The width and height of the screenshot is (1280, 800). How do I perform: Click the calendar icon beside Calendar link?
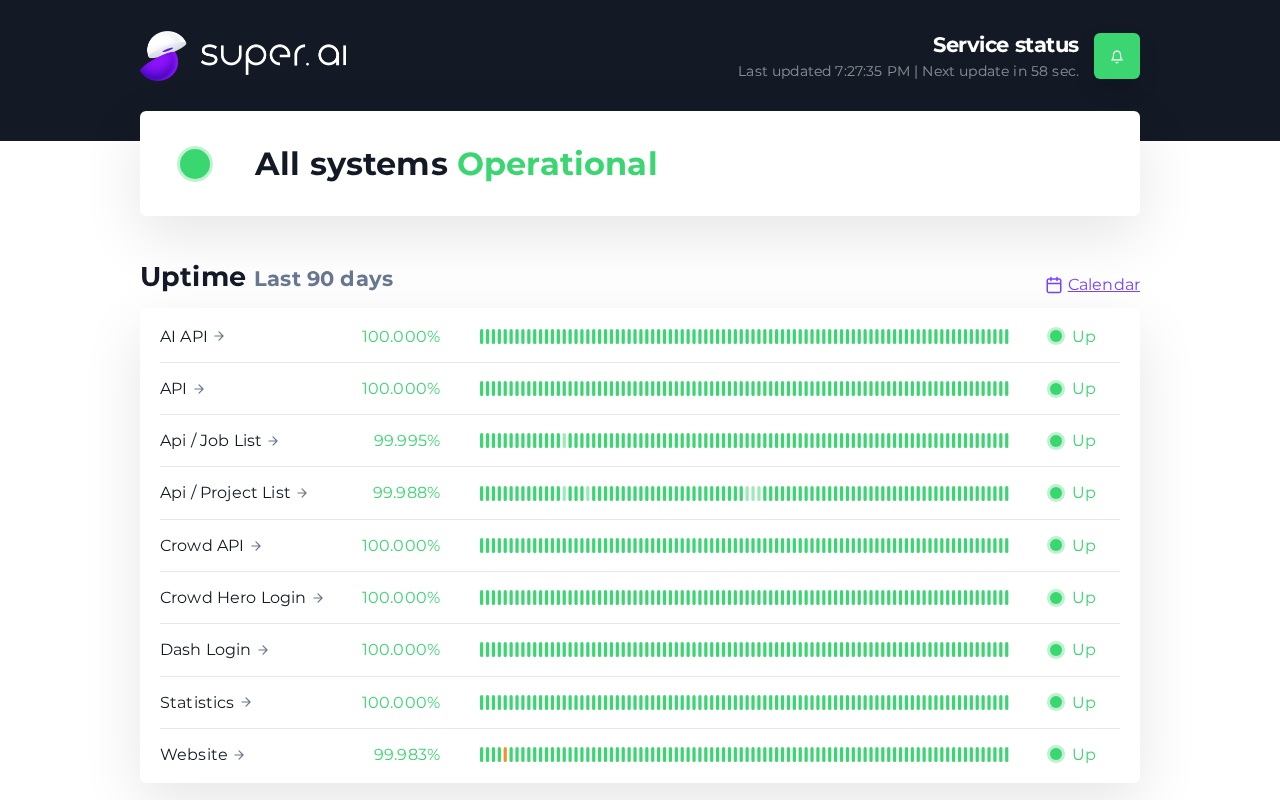[1054, 285]
